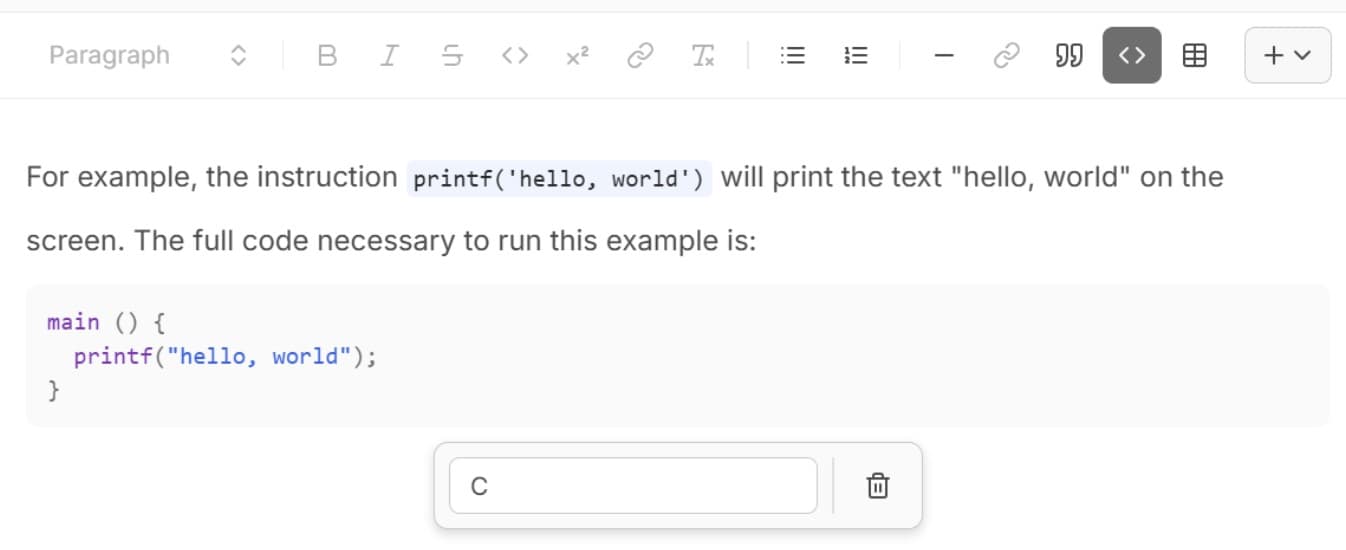Click inside the printf line in code block
The image size is (1346, 550).
[x=225, y=357]
